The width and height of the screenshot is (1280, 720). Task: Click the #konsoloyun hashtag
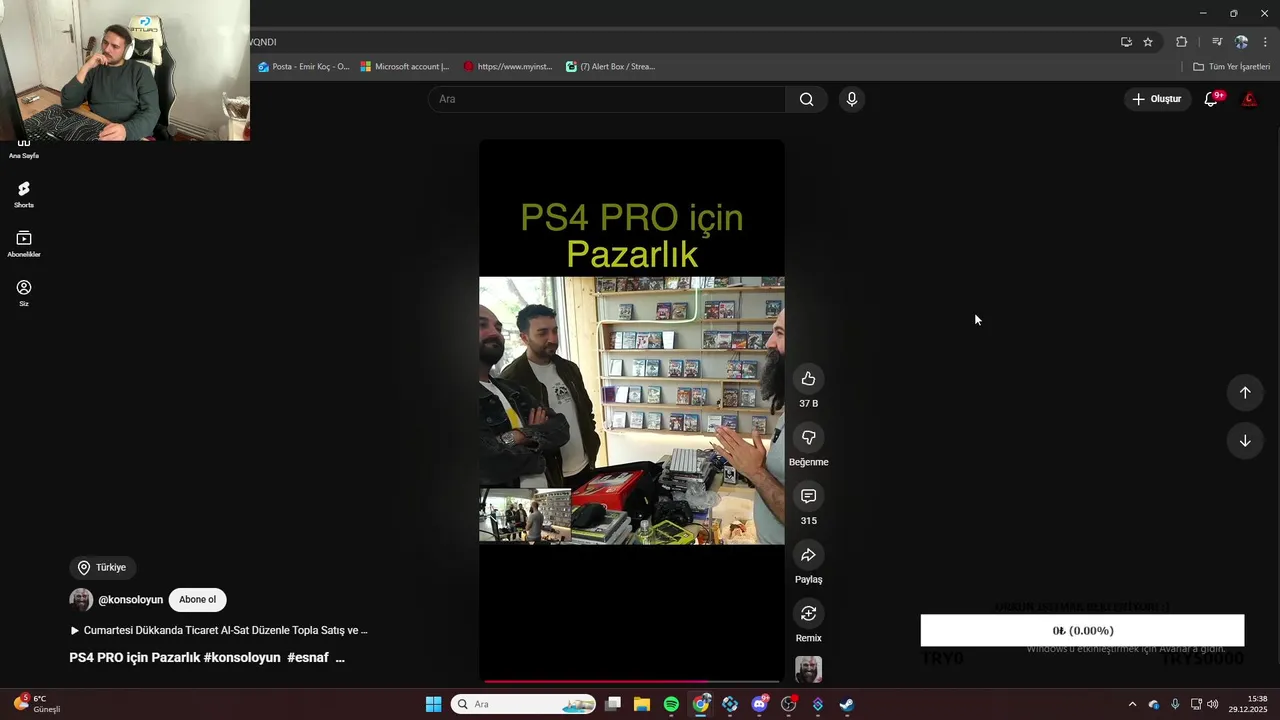click(242, 658)
